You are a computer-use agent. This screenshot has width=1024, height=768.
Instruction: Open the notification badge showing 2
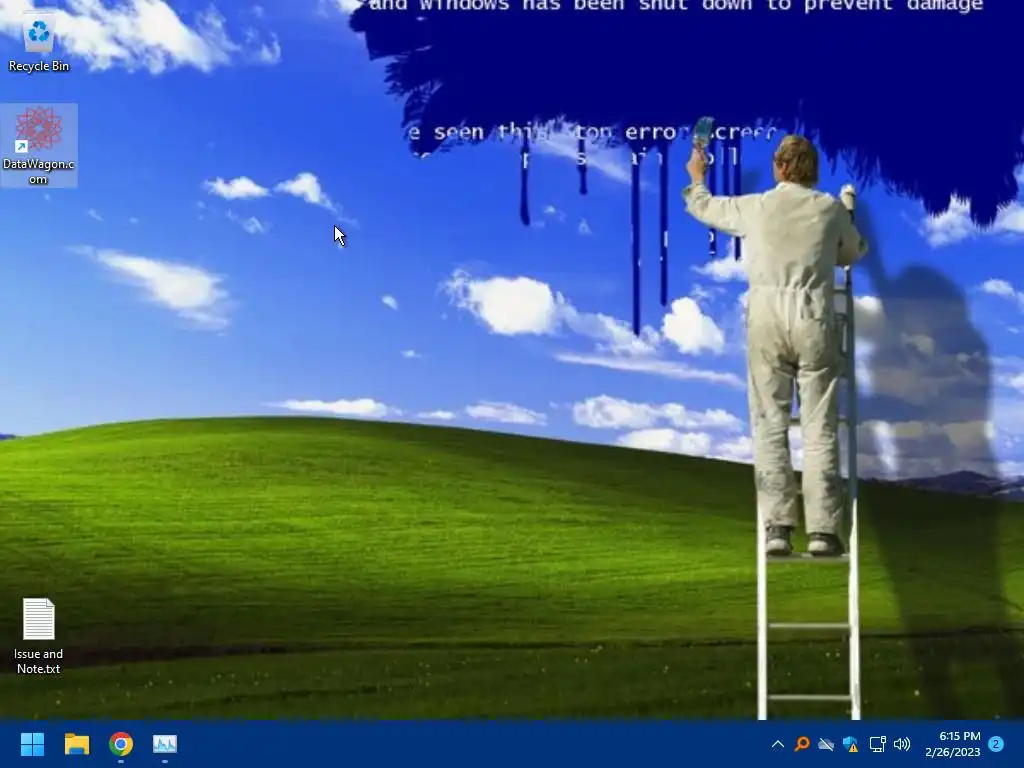pos(996,744)
